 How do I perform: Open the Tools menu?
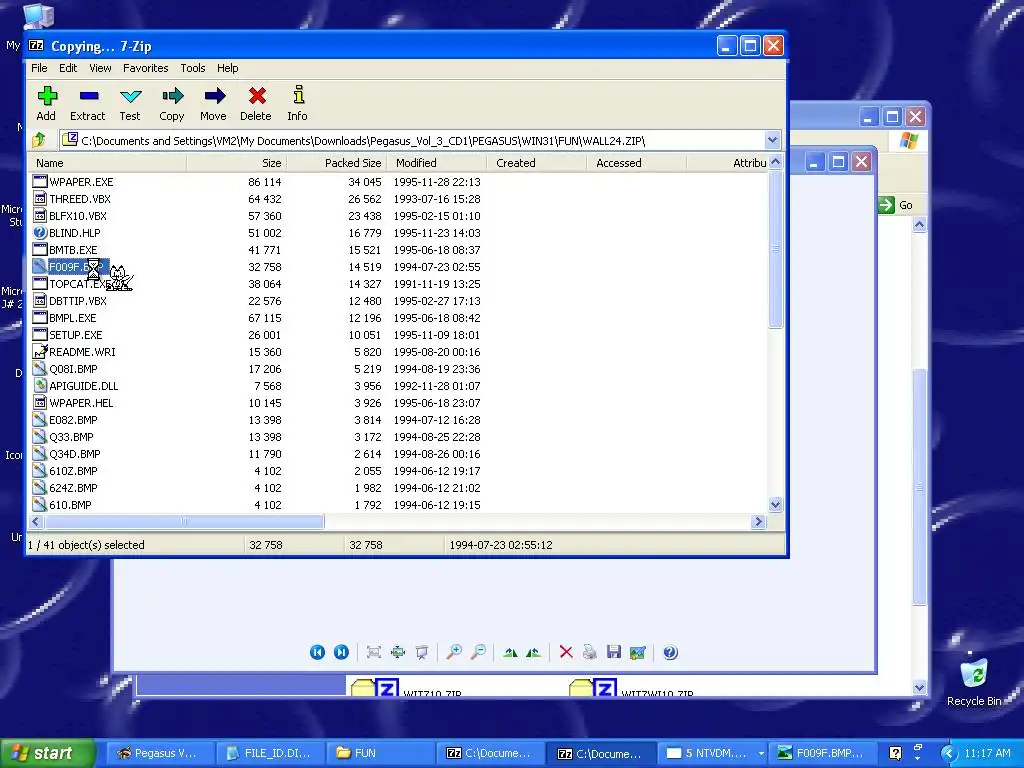pos(193,68)
